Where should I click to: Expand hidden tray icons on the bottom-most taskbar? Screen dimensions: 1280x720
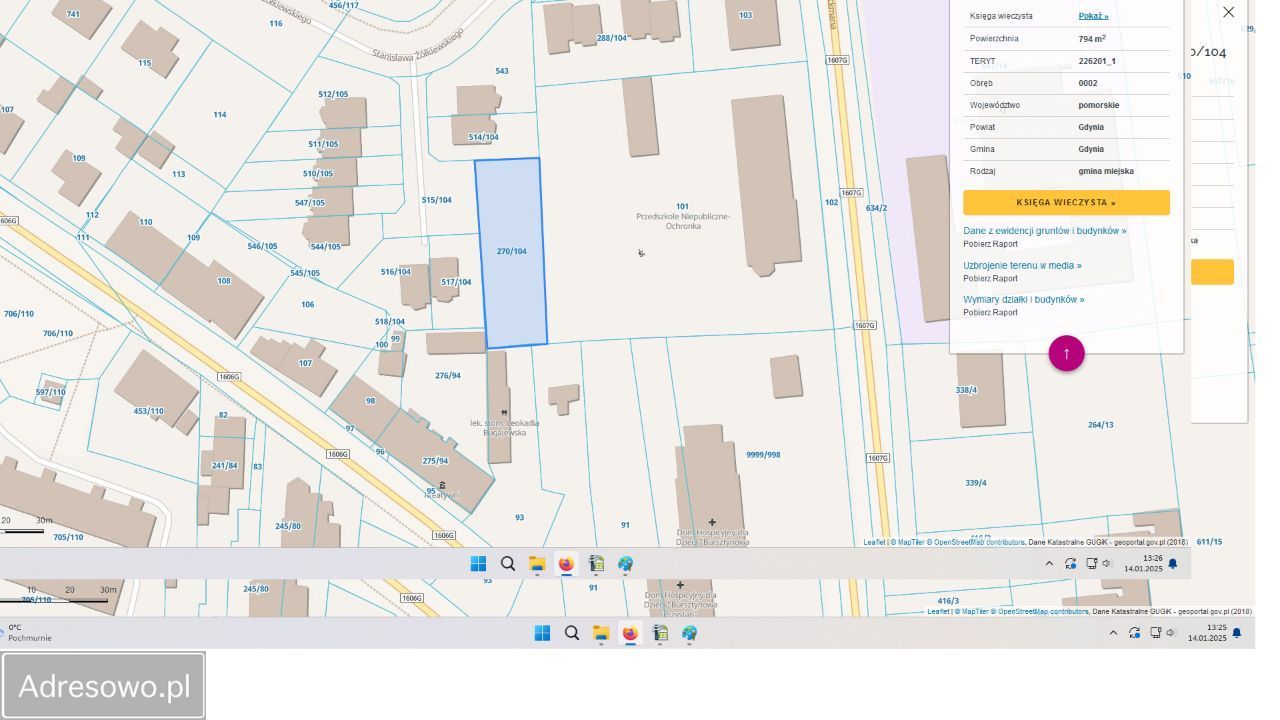[x=1113, y=633]
